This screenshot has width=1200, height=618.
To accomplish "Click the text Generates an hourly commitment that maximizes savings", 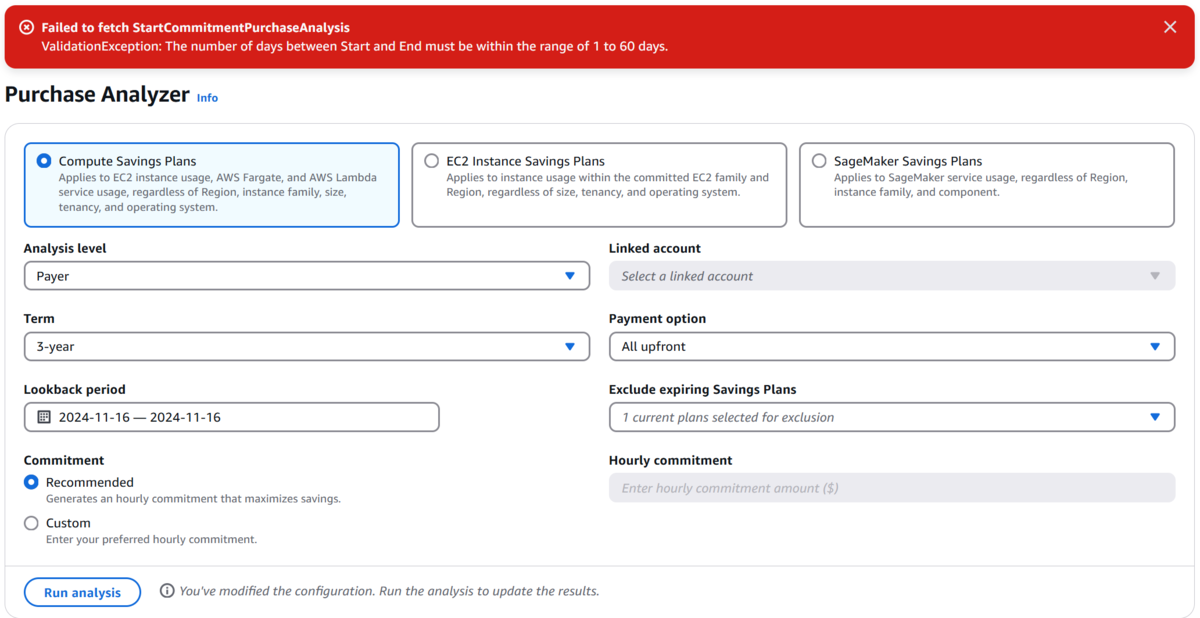I will tap(193, 498).
